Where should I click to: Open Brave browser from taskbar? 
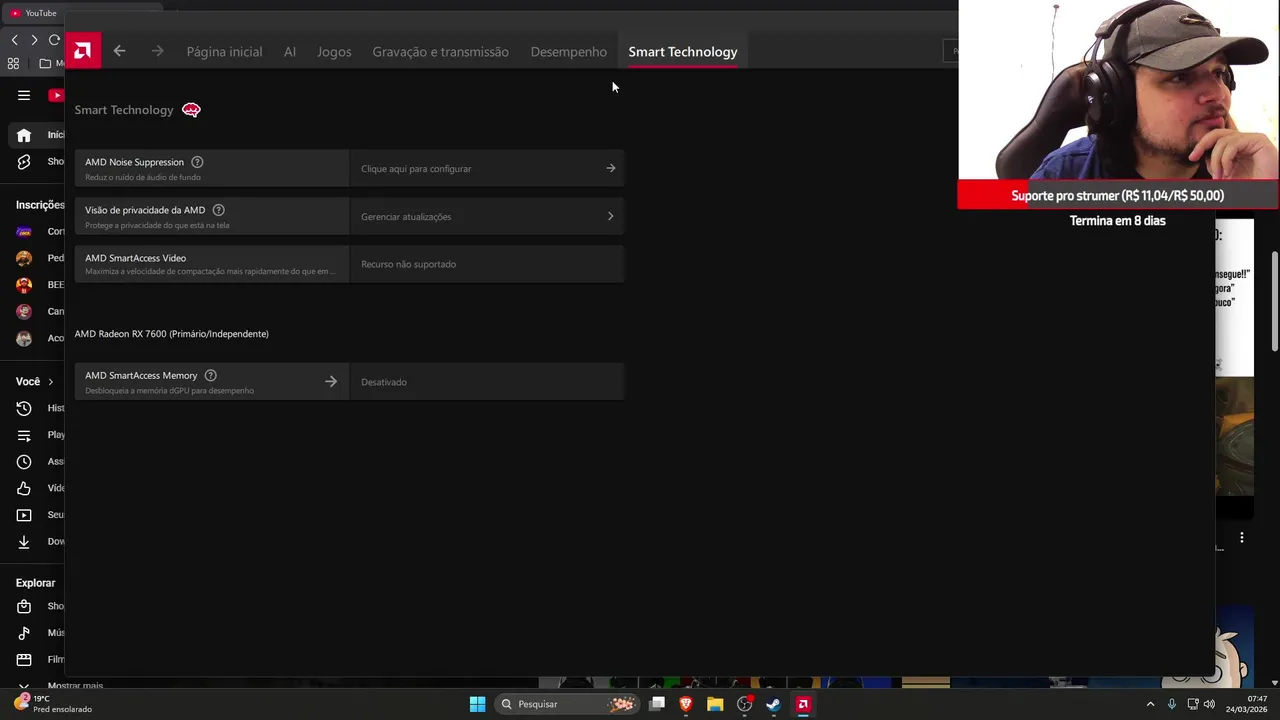[x=686, y=704]
